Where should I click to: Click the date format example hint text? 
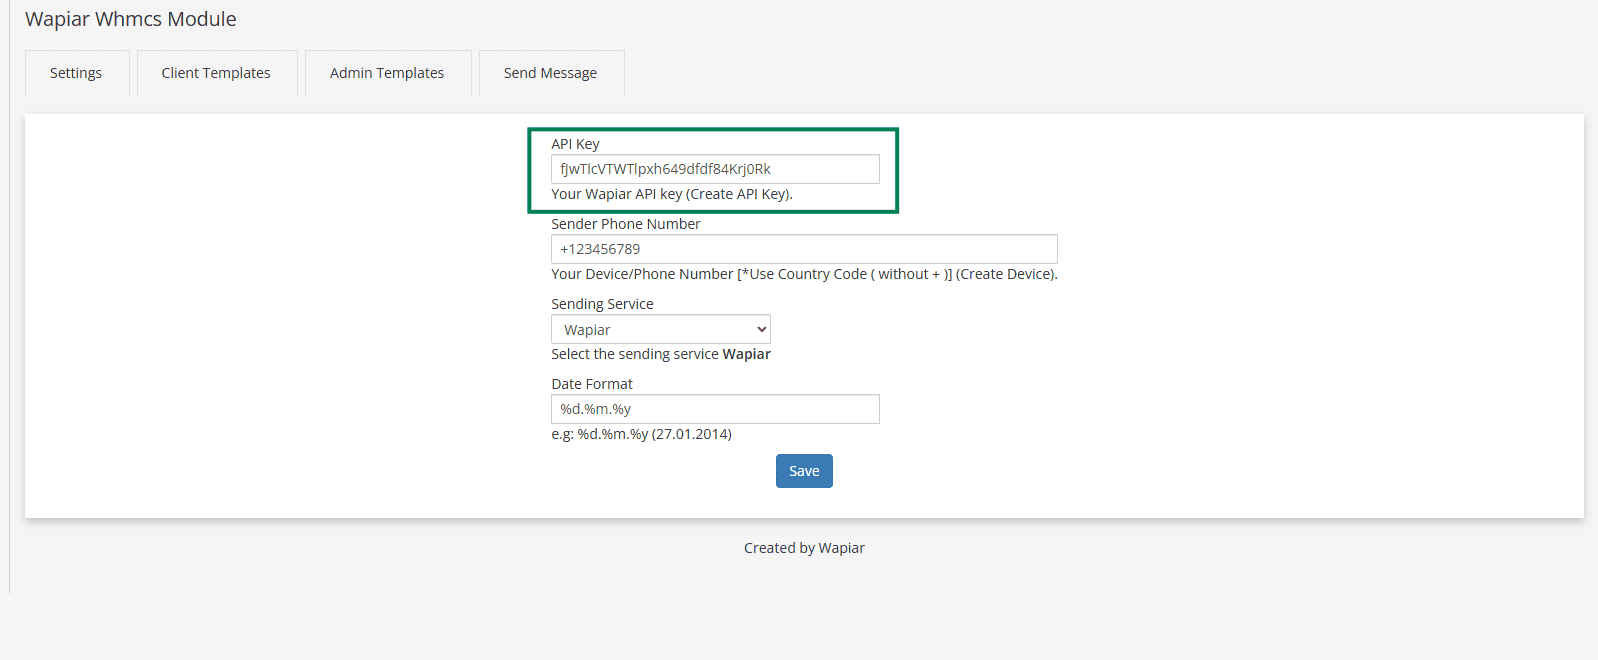coord(641,434)
